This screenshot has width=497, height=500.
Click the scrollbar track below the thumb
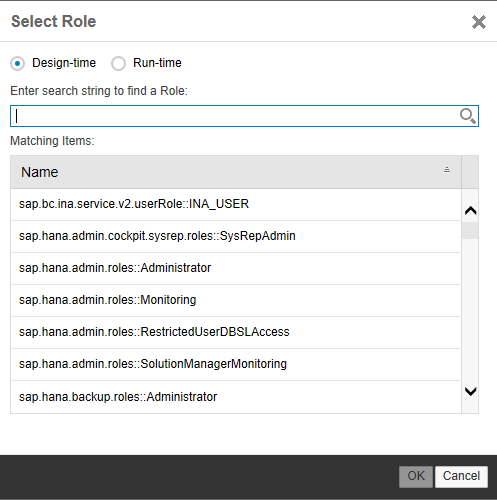tap(470, 310)
